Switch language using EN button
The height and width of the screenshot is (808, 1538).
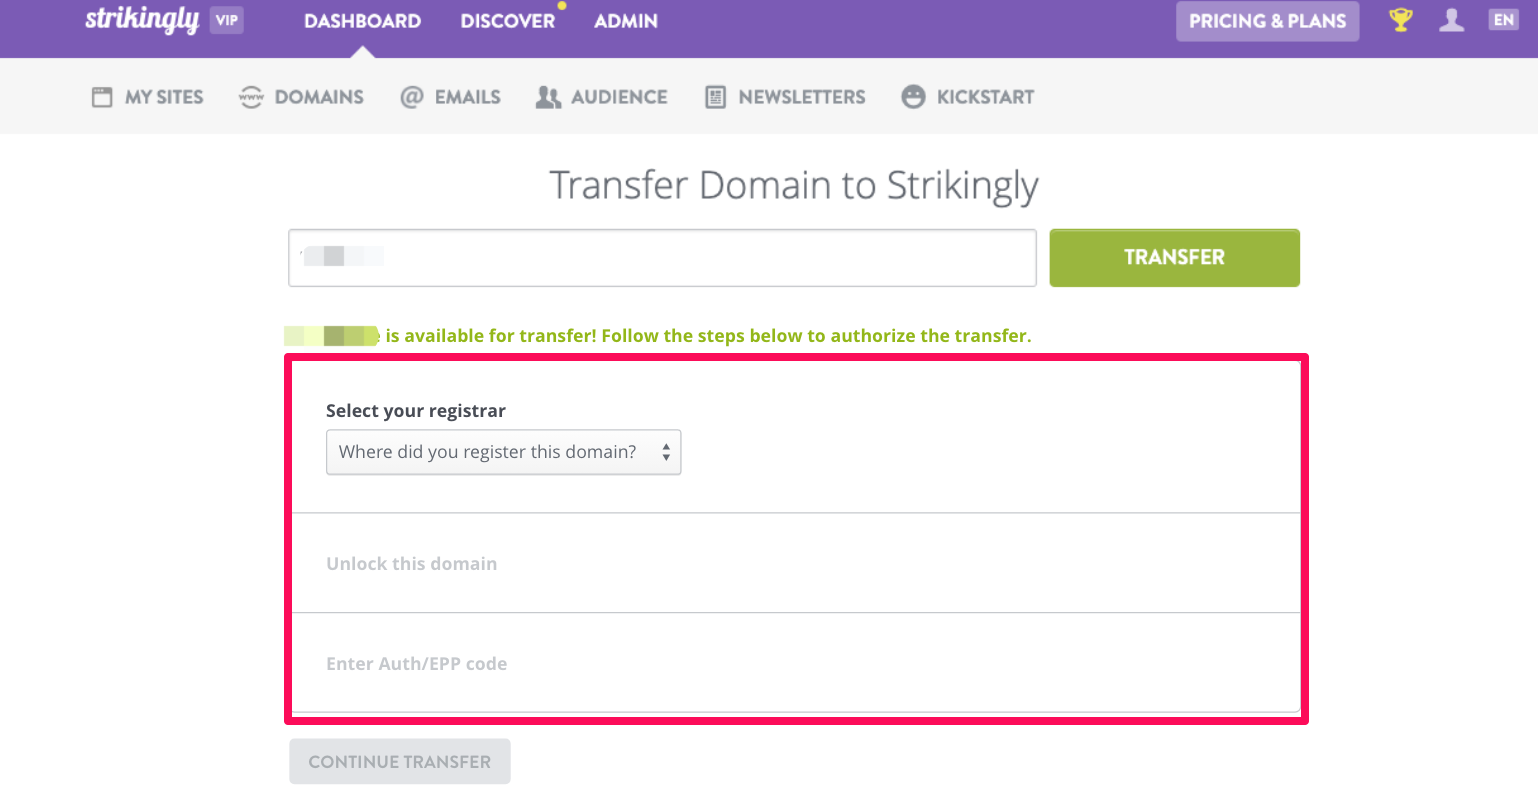point(1503,20)
